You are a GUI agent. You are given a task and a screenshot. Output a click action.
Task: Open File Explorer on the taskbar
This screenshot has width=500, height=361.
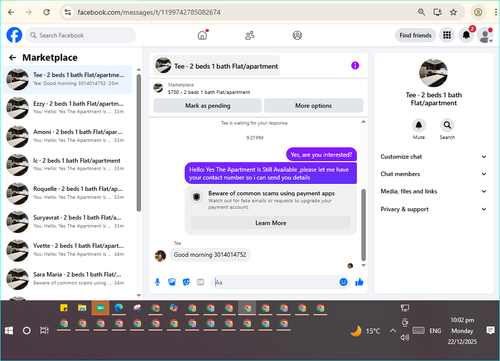pos(82,308)
